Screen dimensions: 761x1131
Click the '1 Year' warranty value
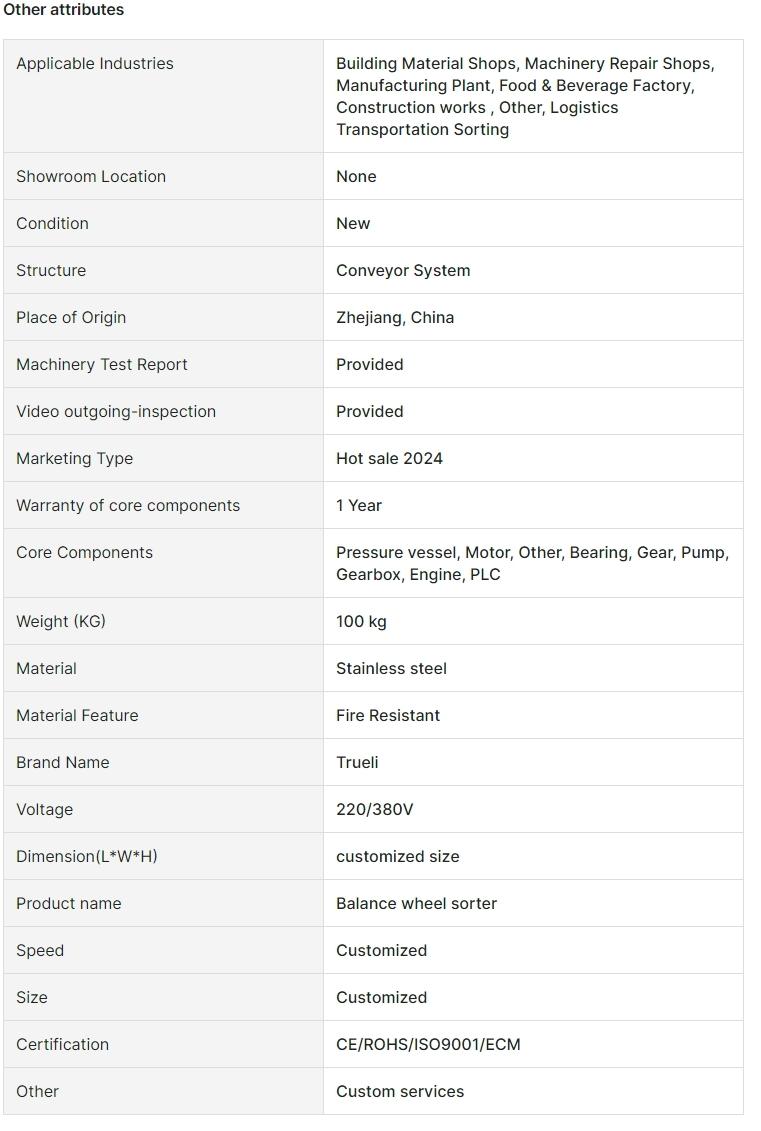point(359,506)
